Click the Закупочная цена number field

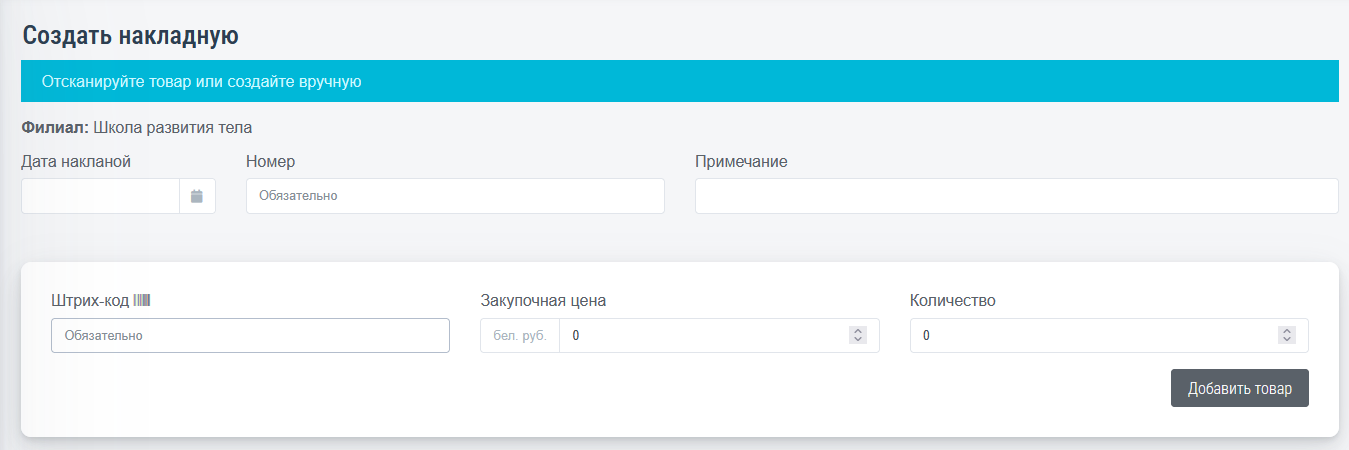click(x=700, y=336)
